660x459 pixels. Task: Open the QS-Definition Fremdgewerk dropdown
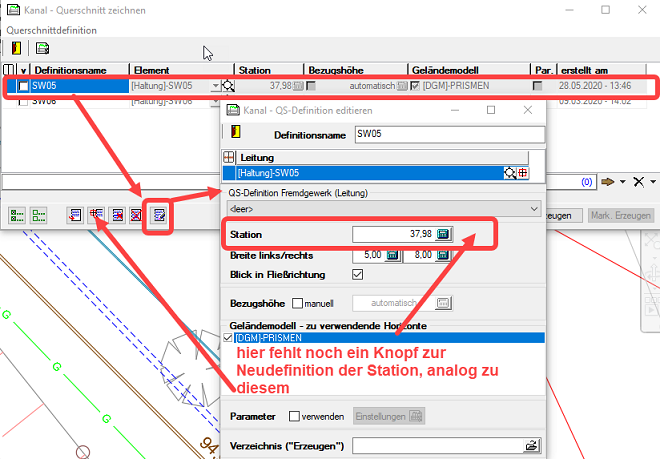pos(534,208)
